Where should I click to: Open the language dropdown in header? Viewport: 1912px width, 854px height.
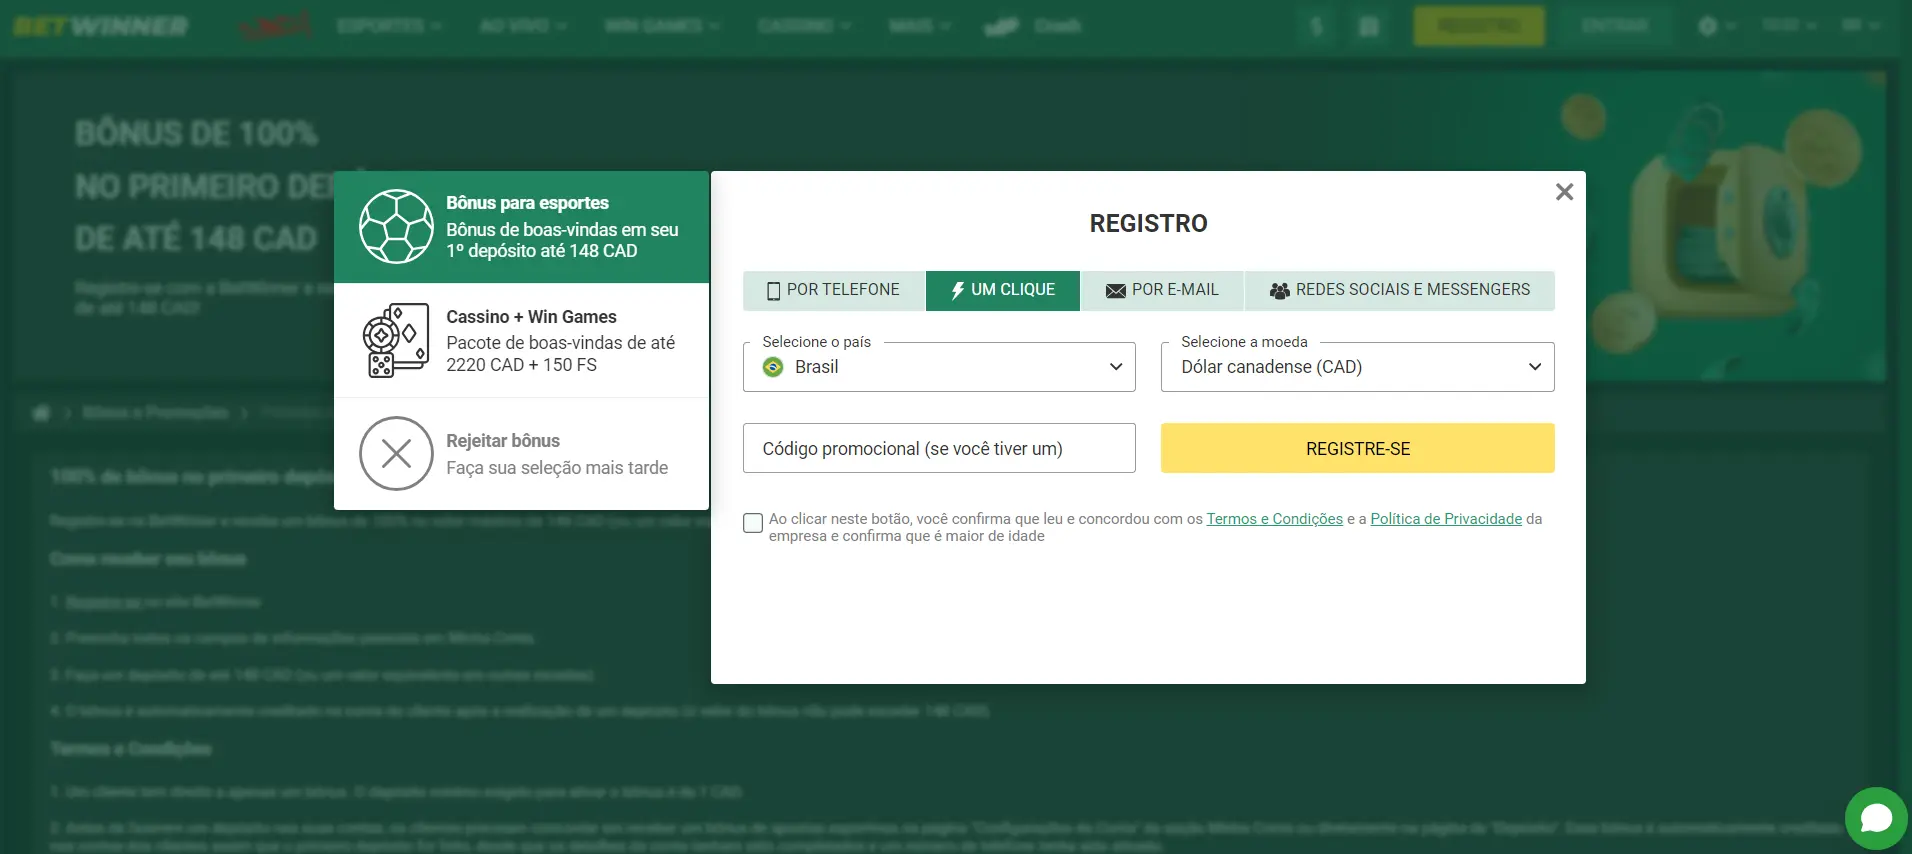[1860, 26]
